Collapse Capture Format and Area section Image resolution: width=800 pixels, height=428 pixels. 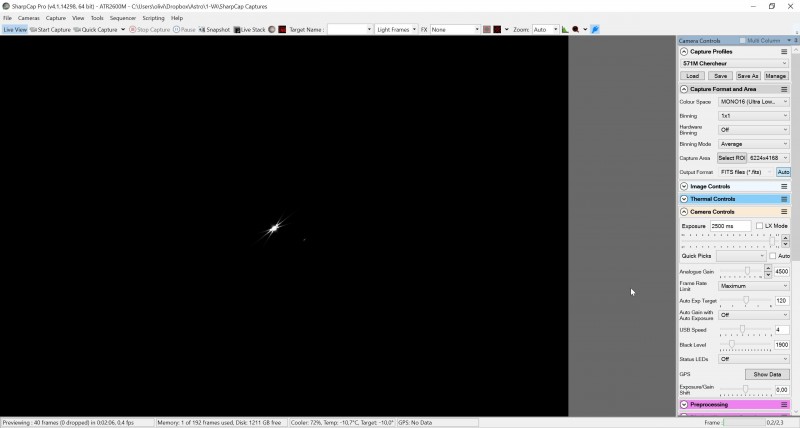[x=684, y=89]
